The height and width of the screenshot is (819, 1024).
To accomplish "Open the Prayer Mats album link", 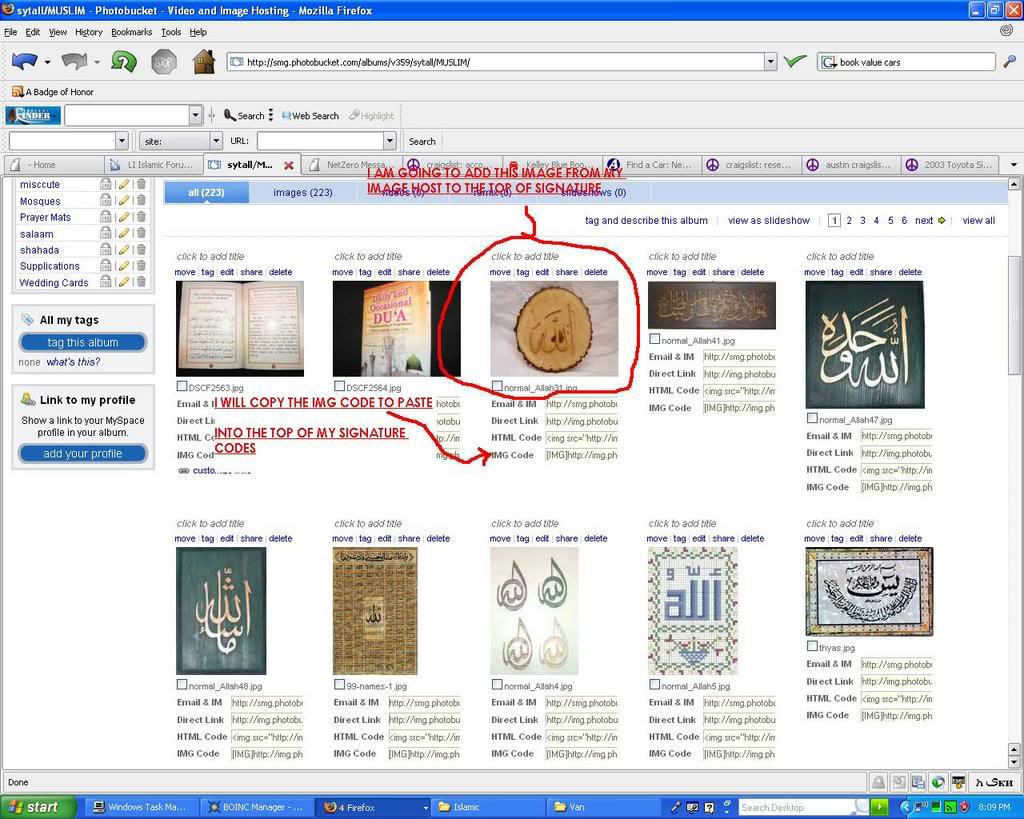I will click(x=45, y=217).
